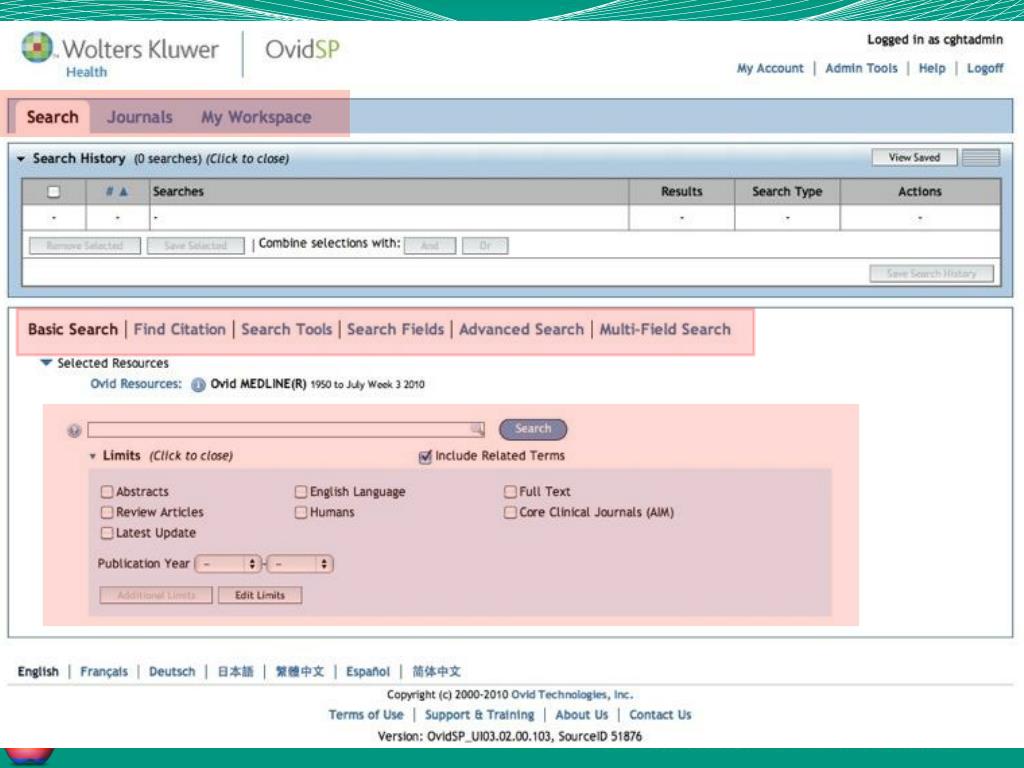The width and height of the screenshot is (1024, 768).
Task: Click the Ovid MEDLINE info icon
Action: 198,385
